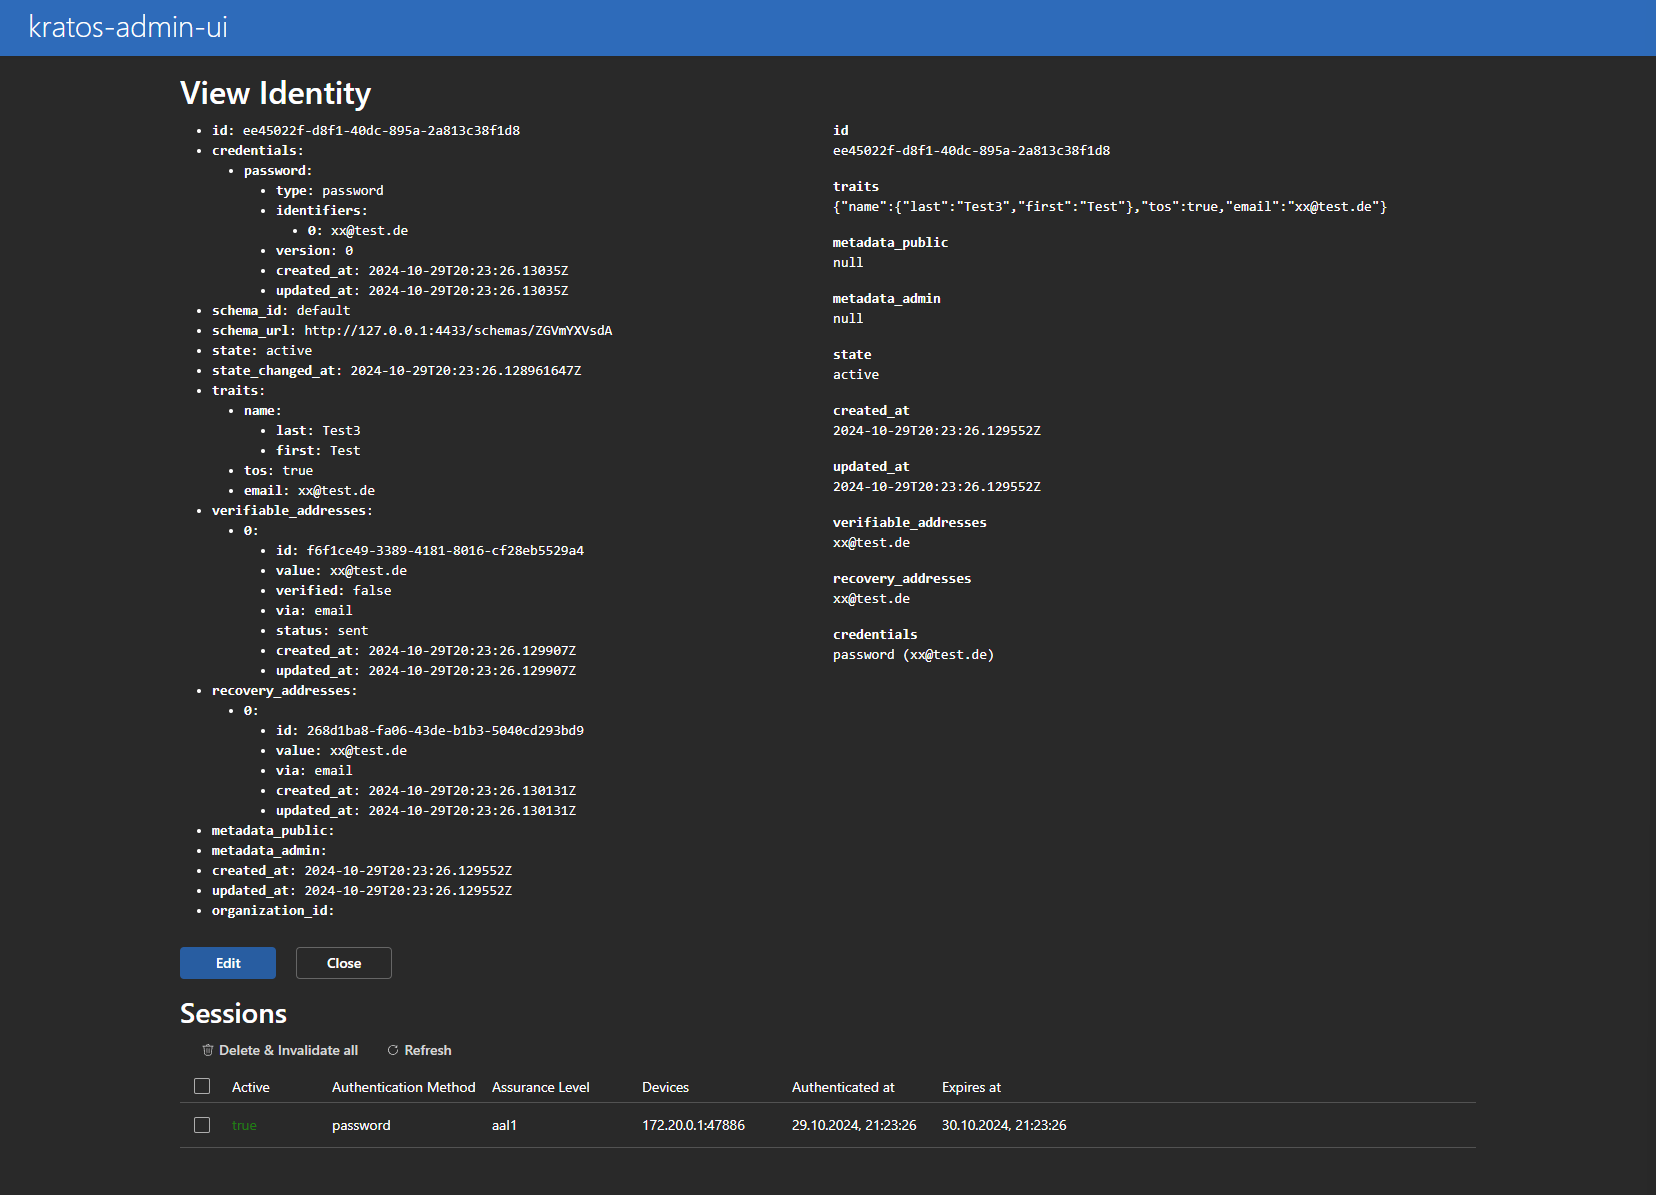
Task: Click the 'aal1' assurance level cell
Action: [504, 1125]
